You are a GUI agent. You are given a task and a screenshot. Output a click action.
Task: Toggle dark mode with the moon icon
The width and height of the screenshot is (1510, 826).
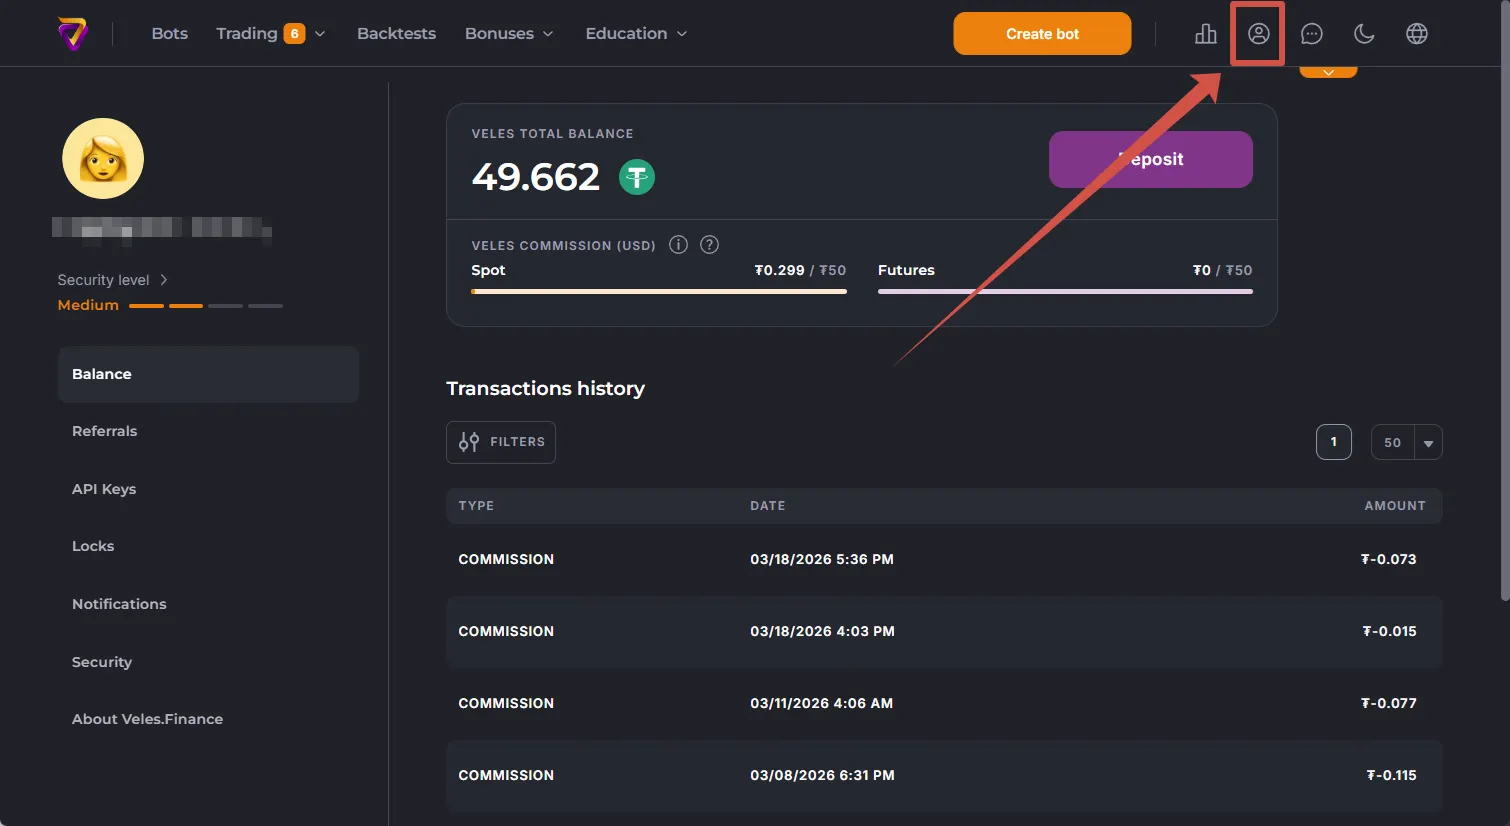(x=1364, y=34)
